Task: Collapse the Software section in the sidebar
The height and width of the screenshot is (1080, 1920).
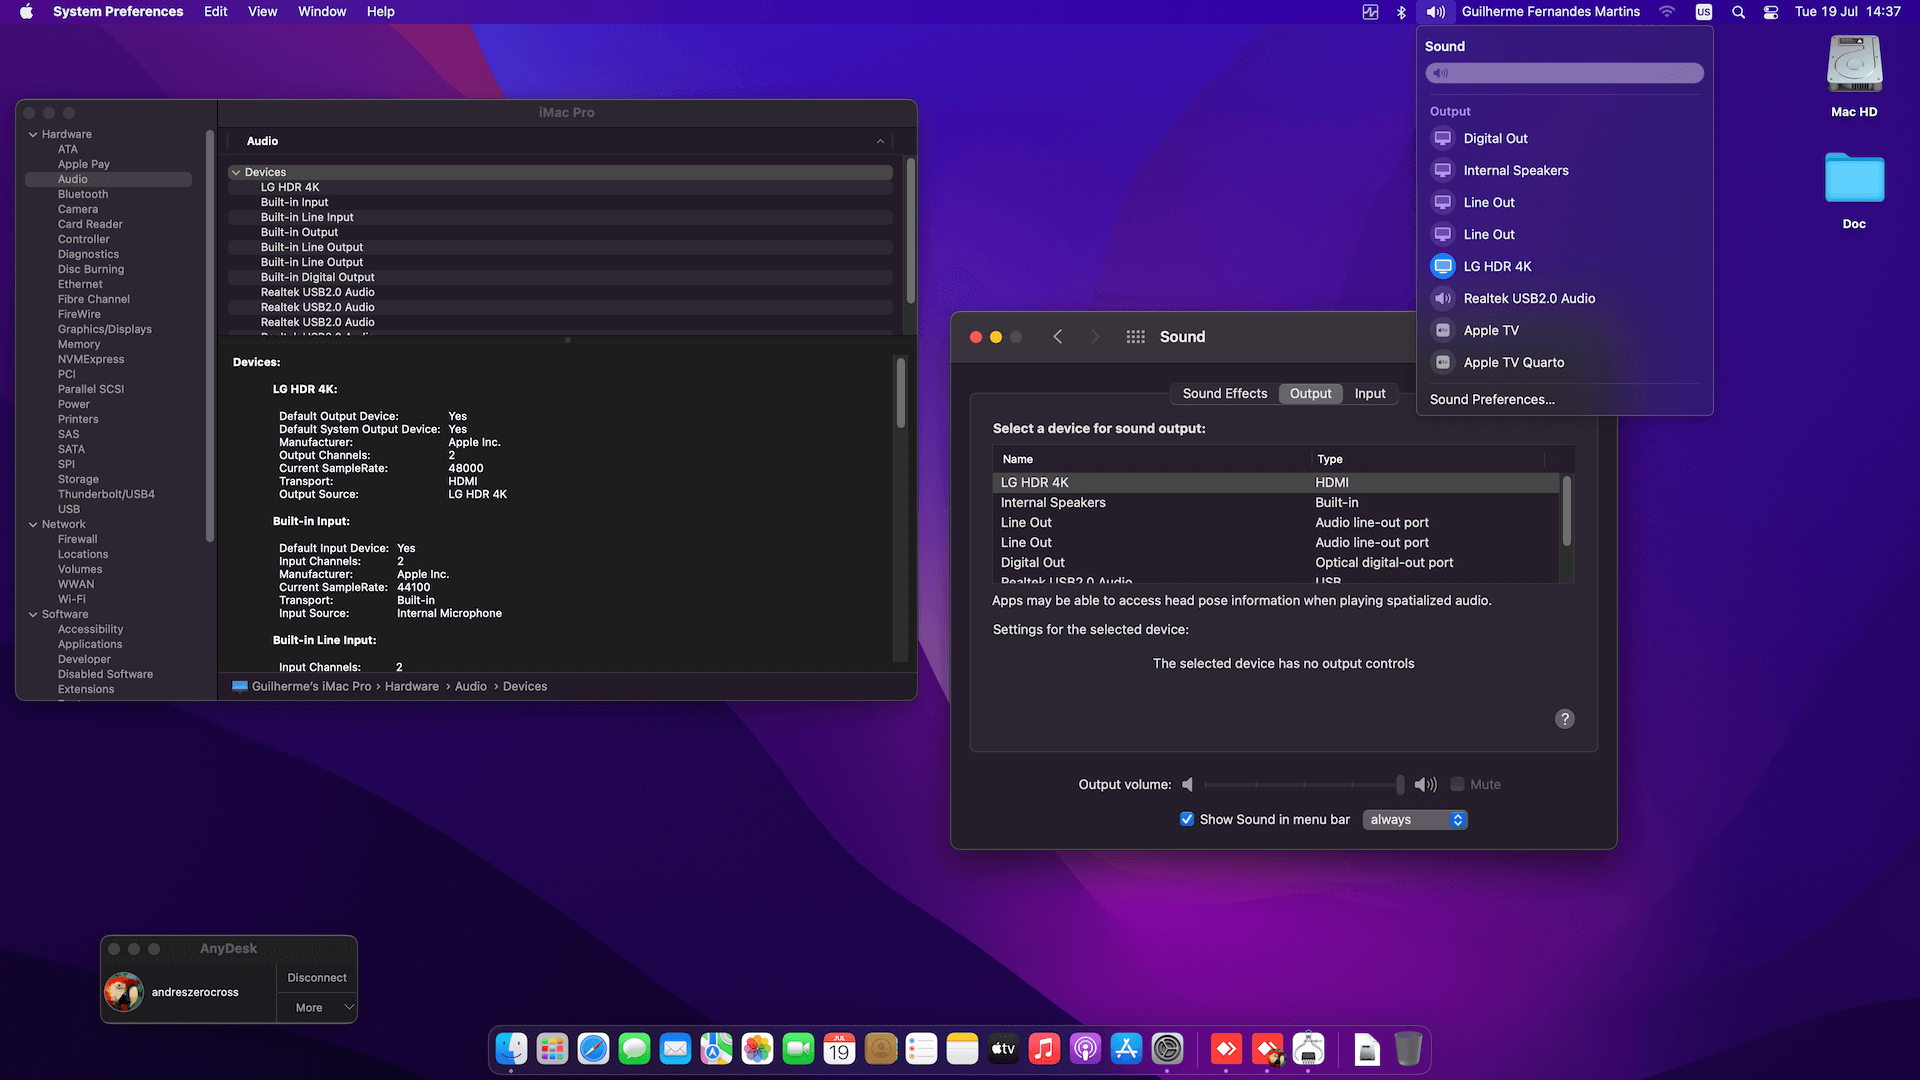Action: (x=33, y=614)
